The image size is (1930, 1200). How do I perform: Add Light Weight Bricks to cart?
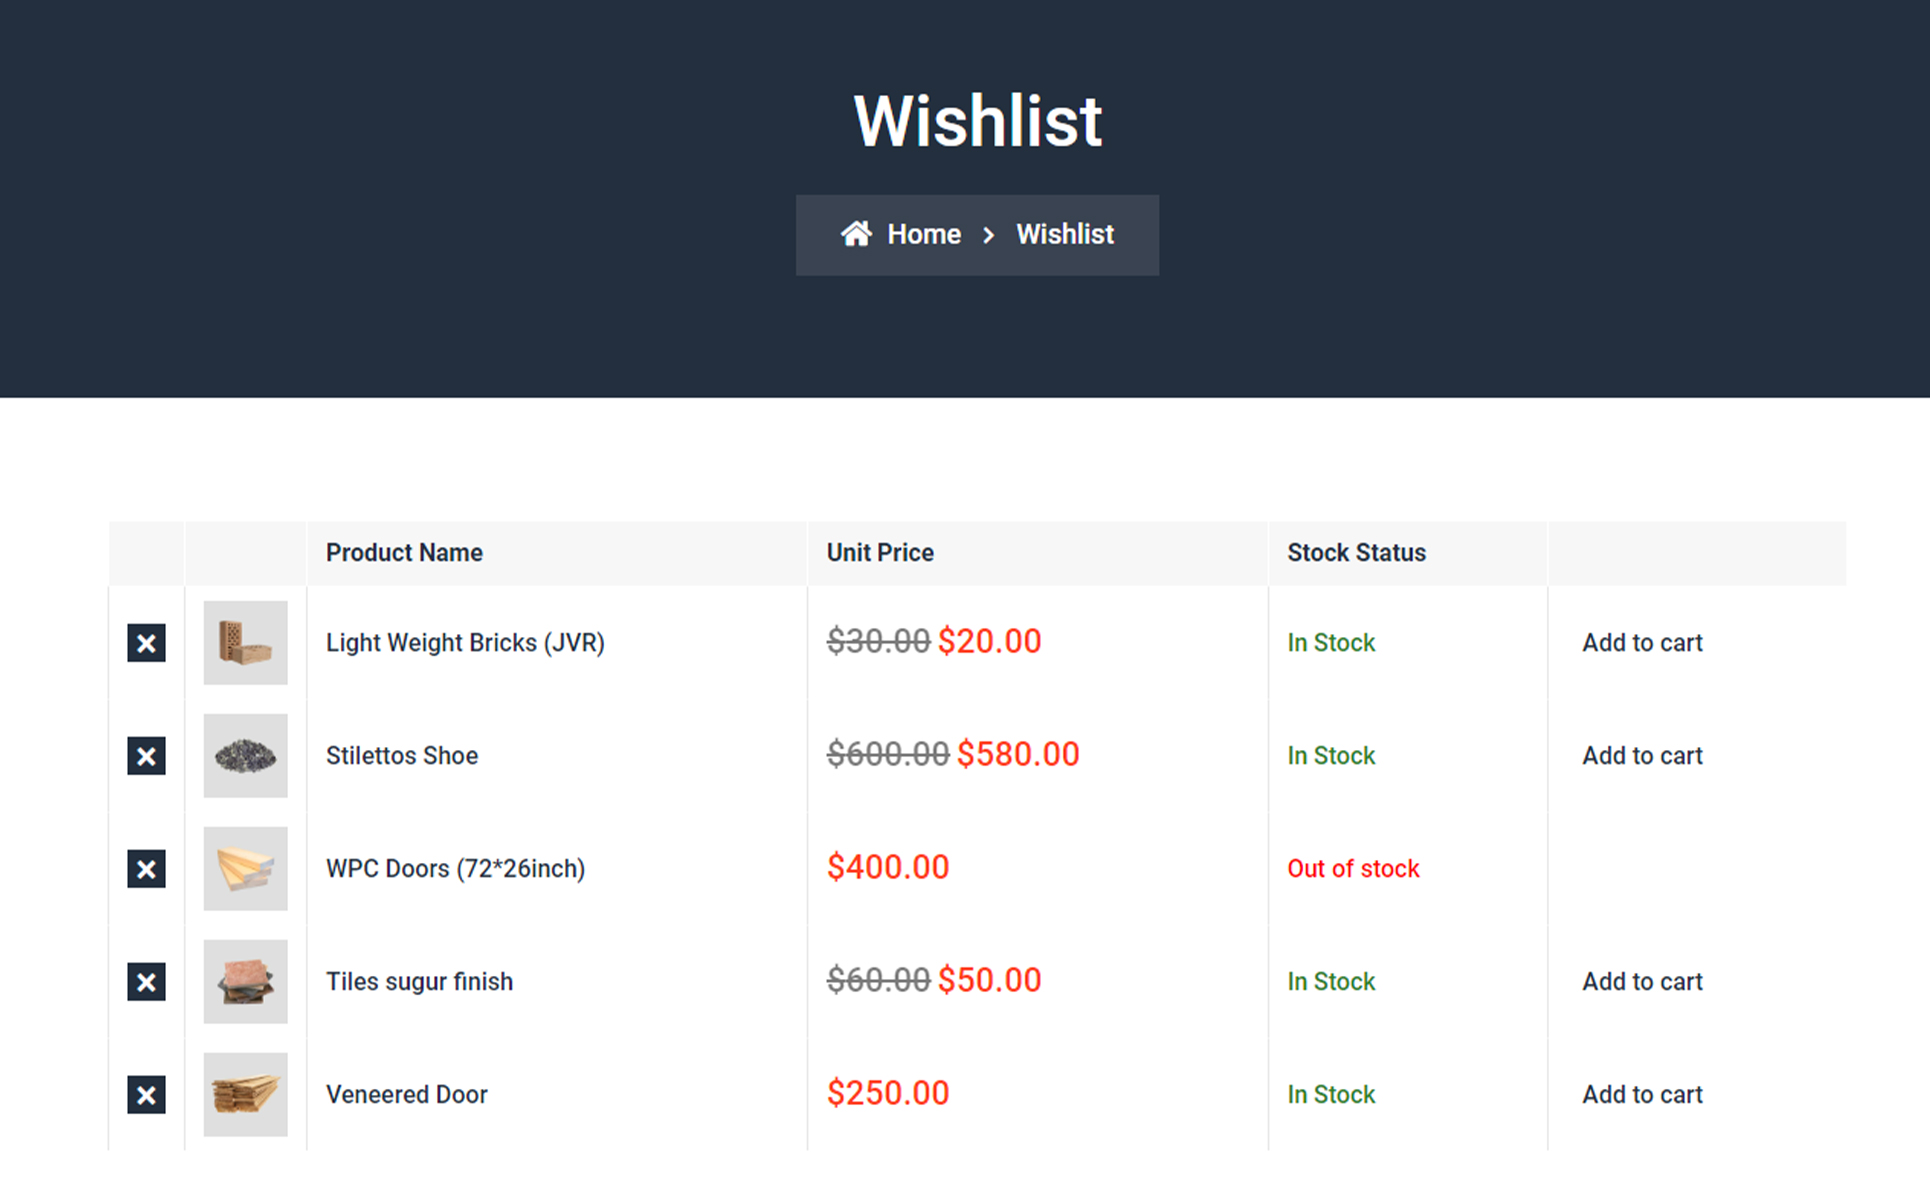tap(1641, 643)
